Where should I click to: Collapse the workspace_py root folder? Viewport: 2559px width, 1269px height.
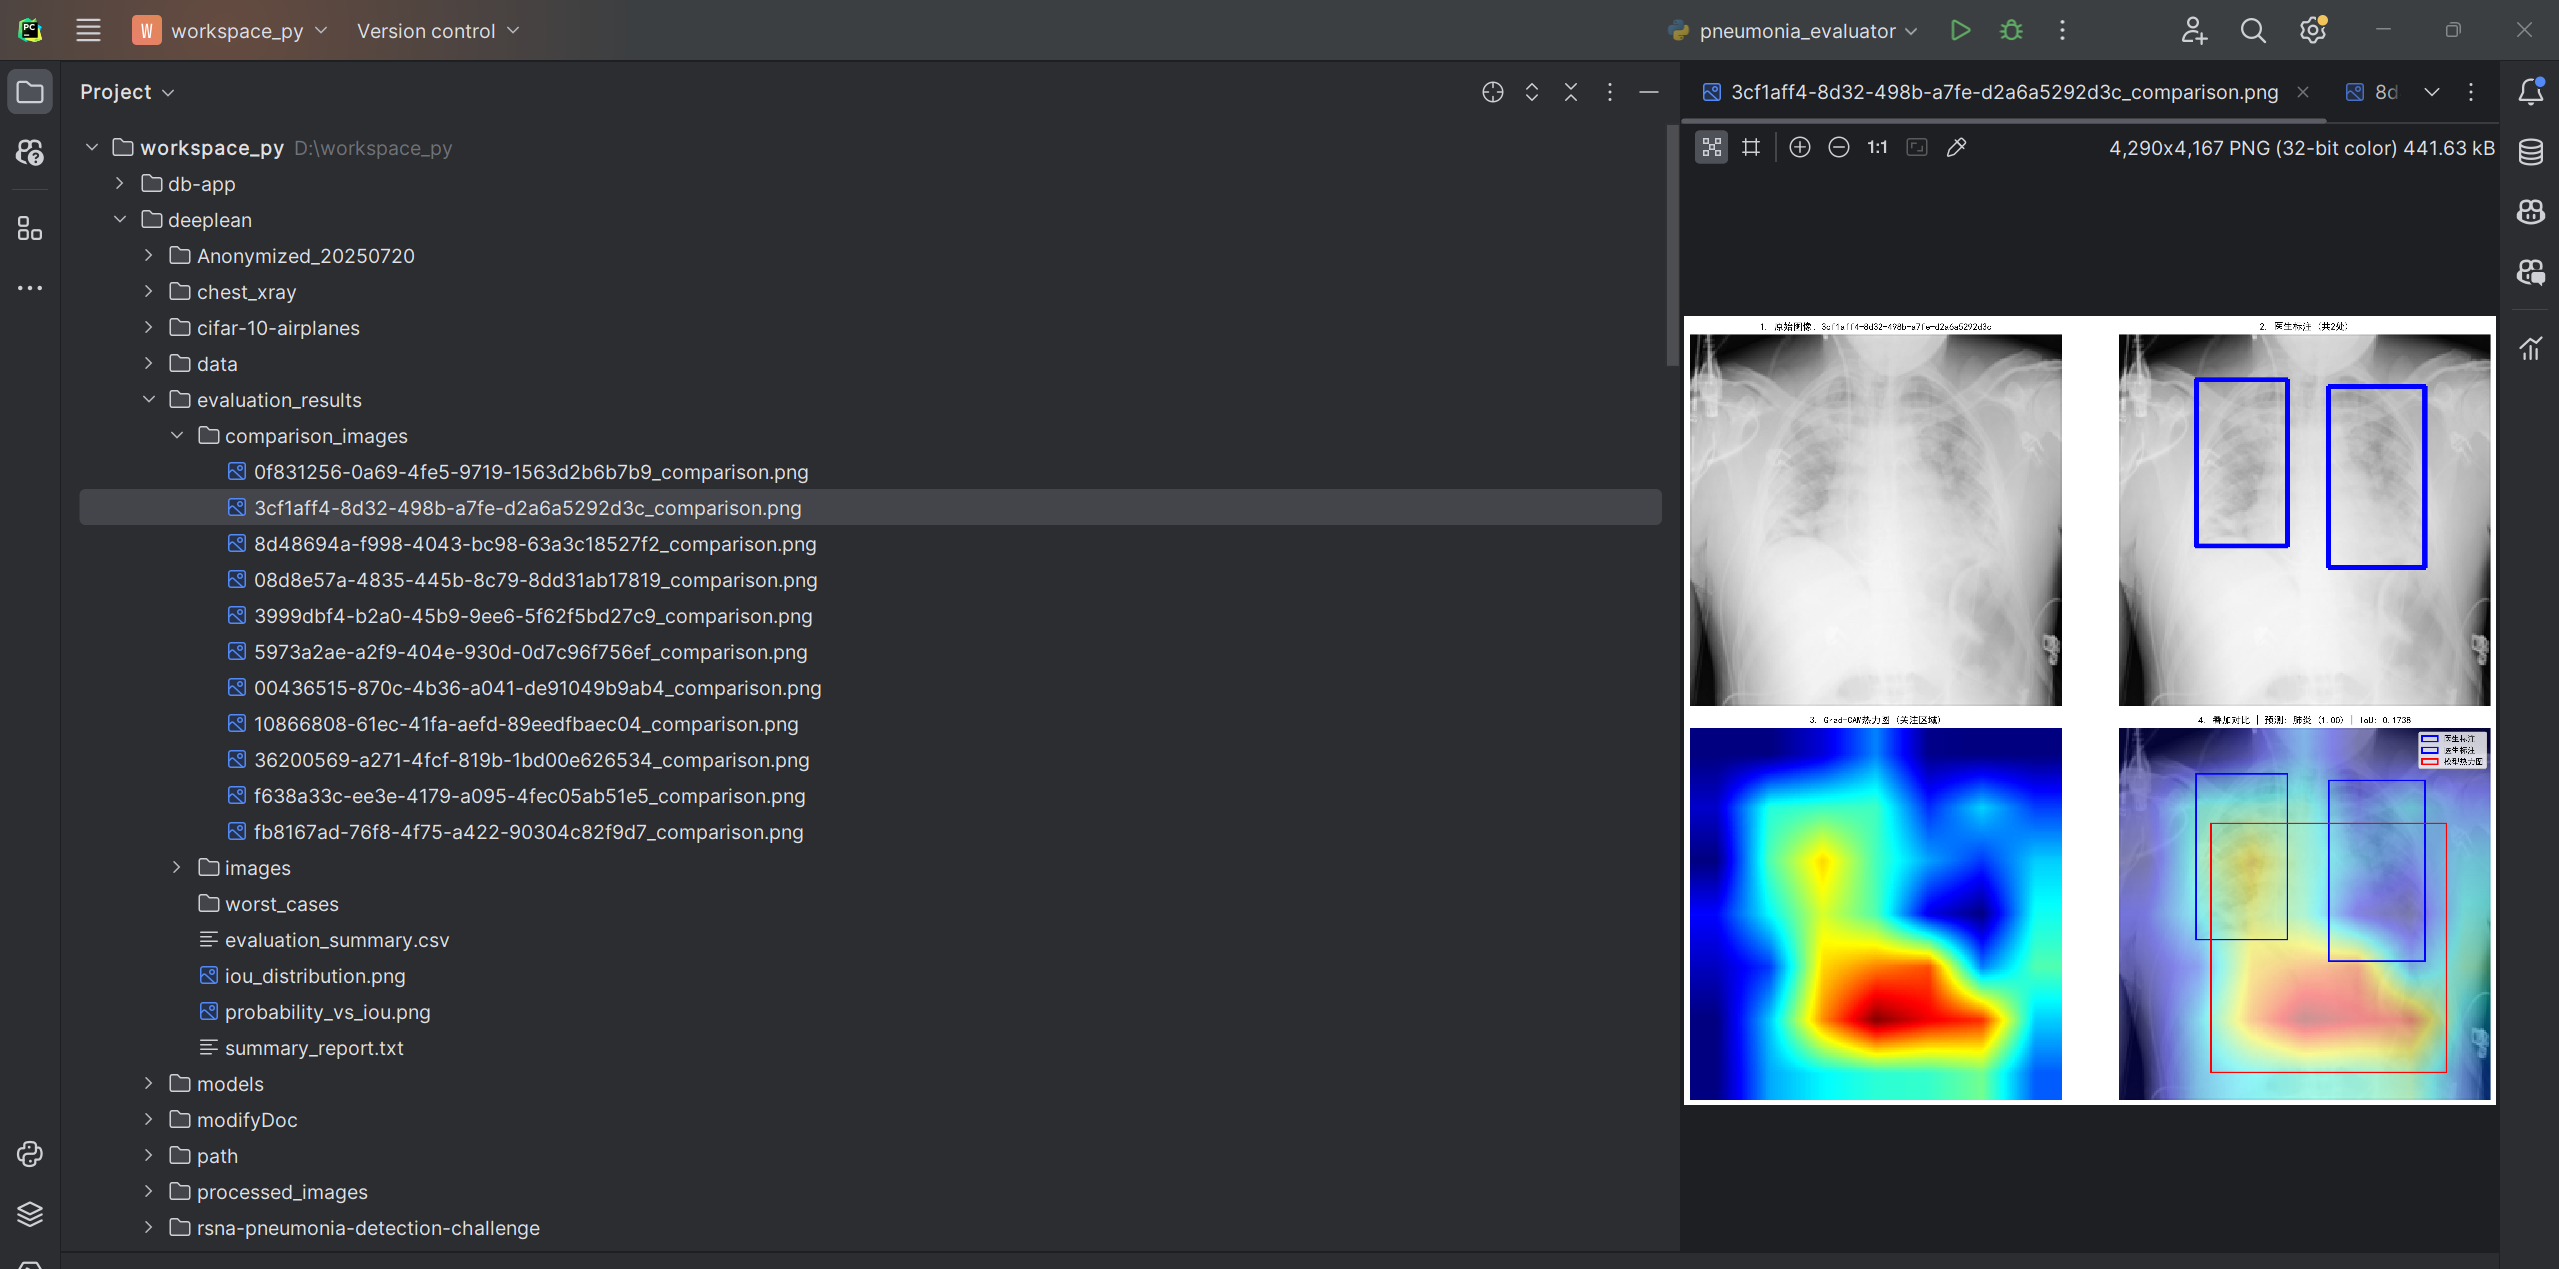click(x=92, y=148)
